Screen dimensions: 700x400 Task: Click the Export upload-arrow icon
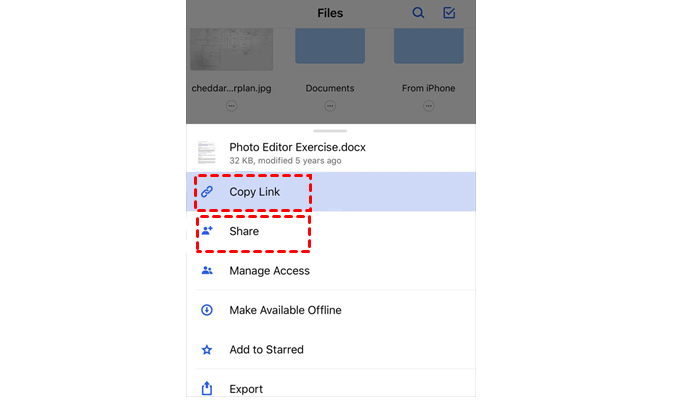207,388
